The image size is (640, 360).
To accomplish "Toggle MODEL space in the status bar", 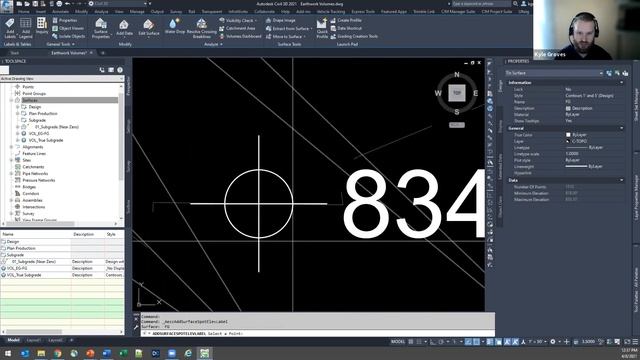I will point(398,342).
